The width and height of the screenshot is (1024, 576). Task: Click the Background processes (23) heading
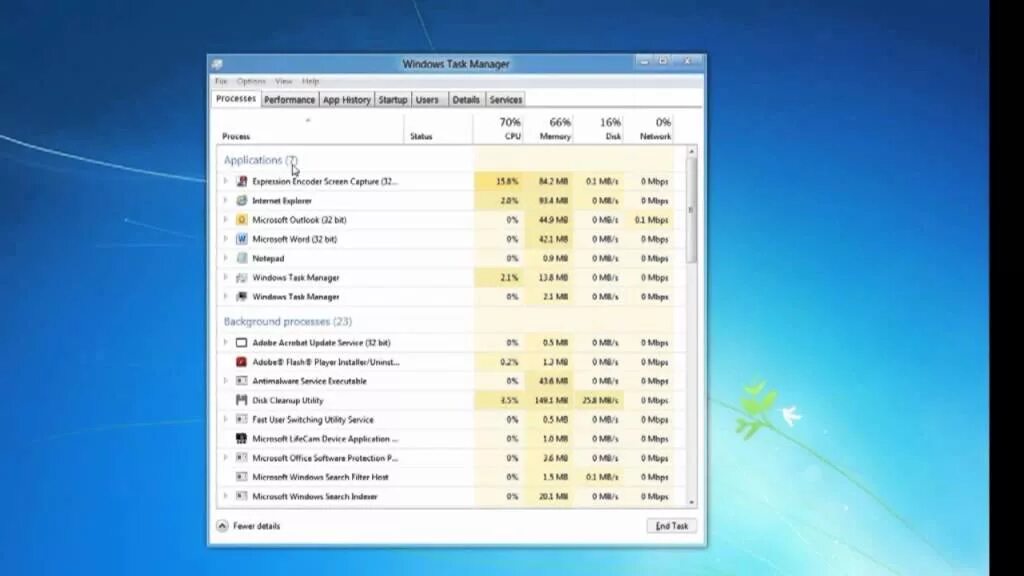[288, 321]
